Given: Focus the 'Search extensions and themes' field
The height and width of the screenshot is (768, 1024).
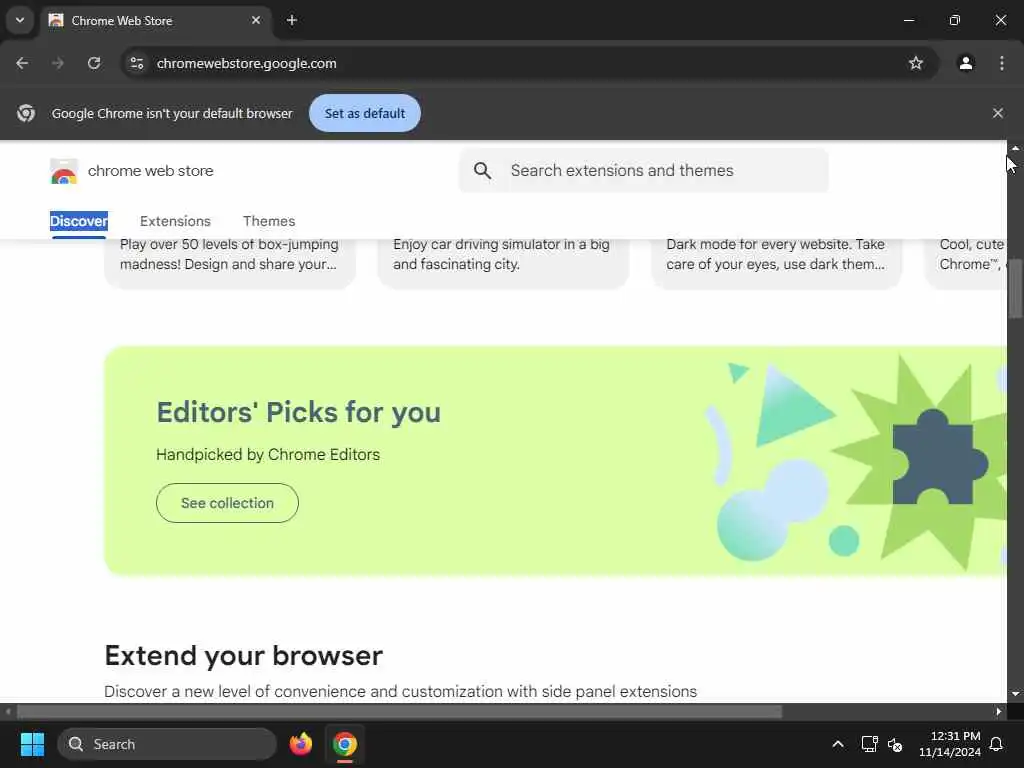Looking at the screenshot, I should pyautogui.click(x=643, y=170).
